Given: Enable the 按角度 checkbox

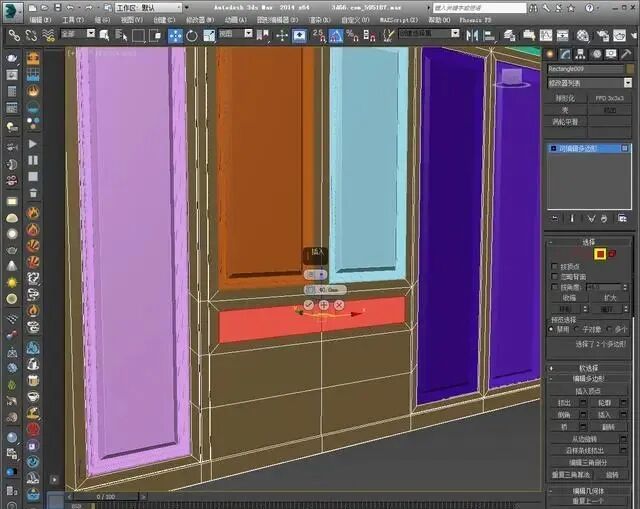Looking at the screenshot, I should click(x=554, y=287).
